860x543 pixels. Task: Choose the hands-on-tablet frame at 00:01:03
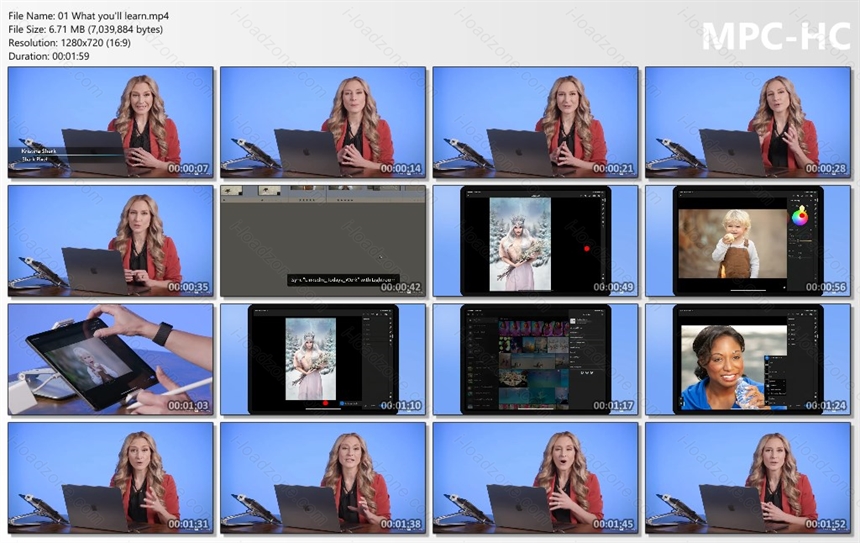point(111,359)
